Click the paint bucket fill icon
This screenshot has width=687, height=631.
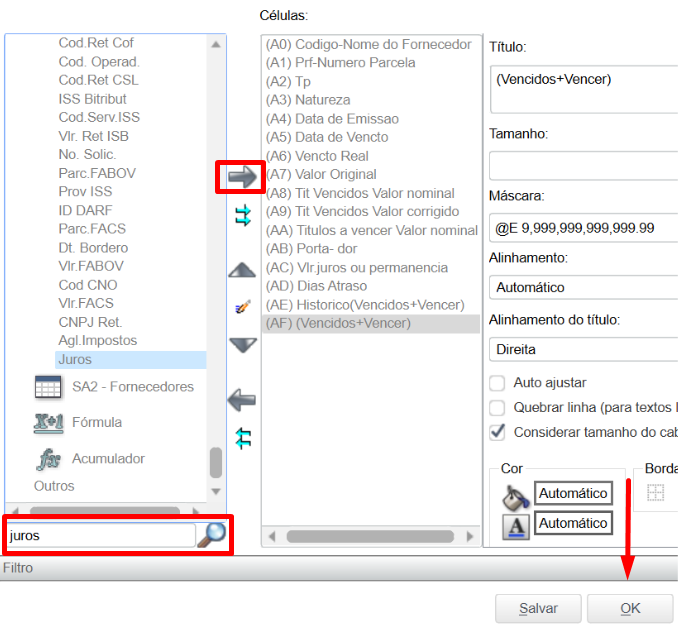pos(515,498)
